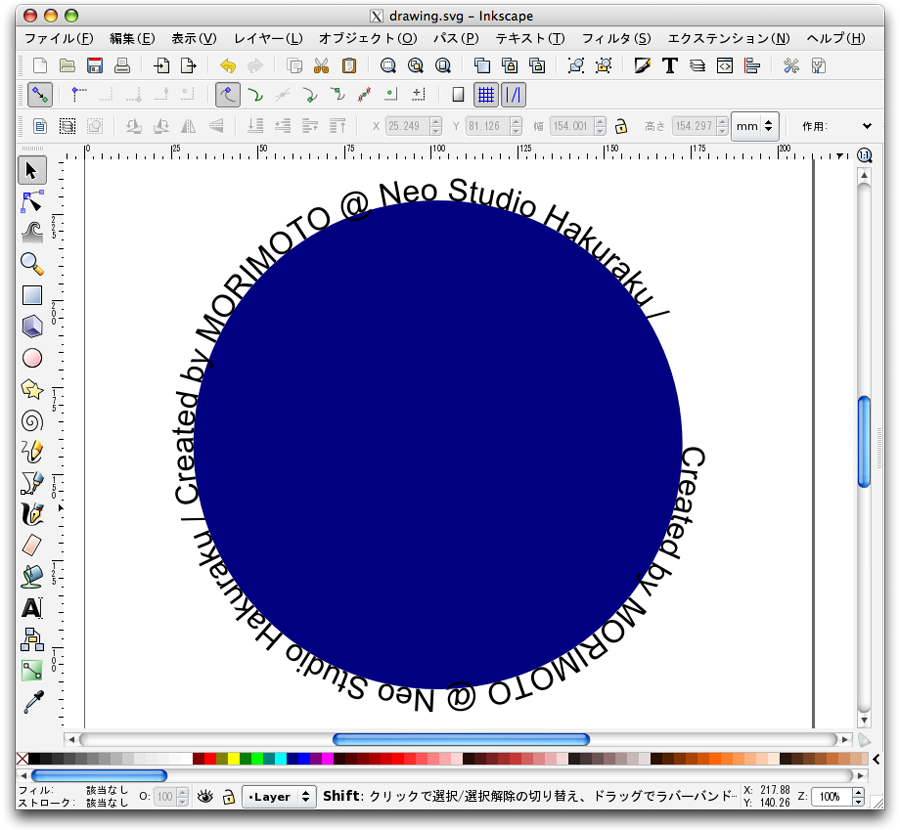Select the 3D box tool

coord(32,326)
